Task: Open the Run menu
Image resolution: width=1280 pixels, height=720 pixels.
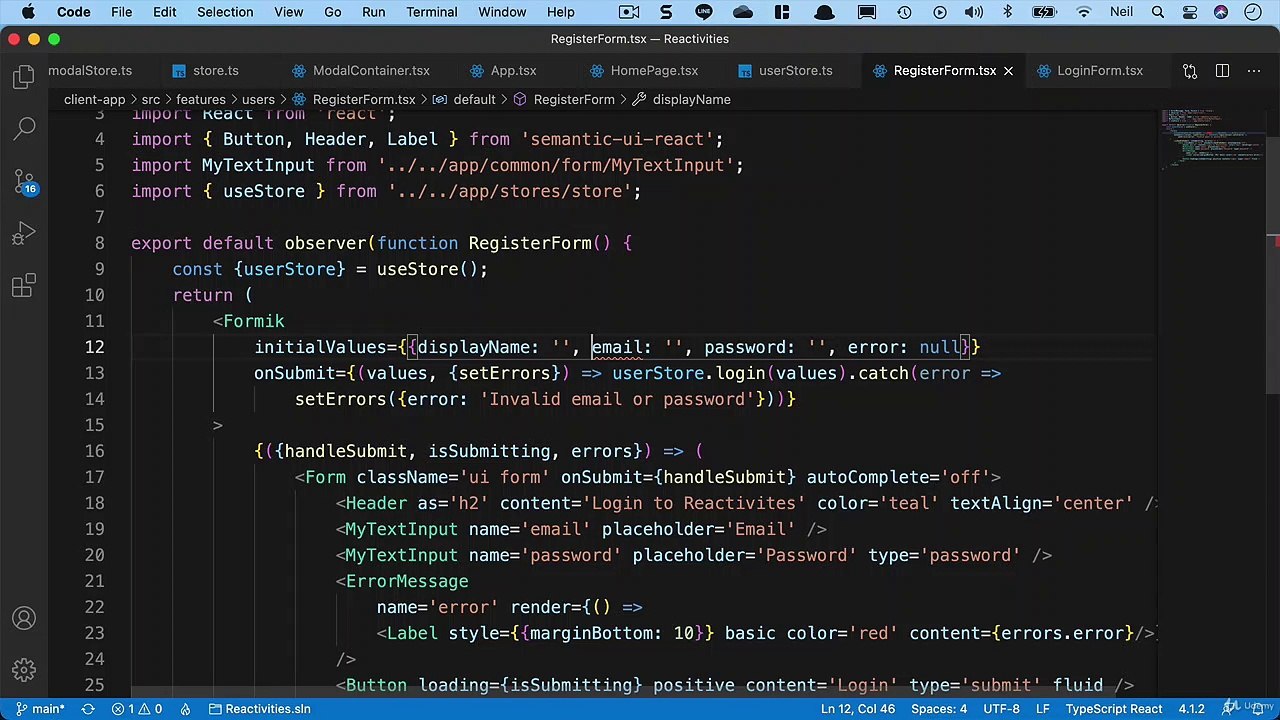Action: pos(374,12)
